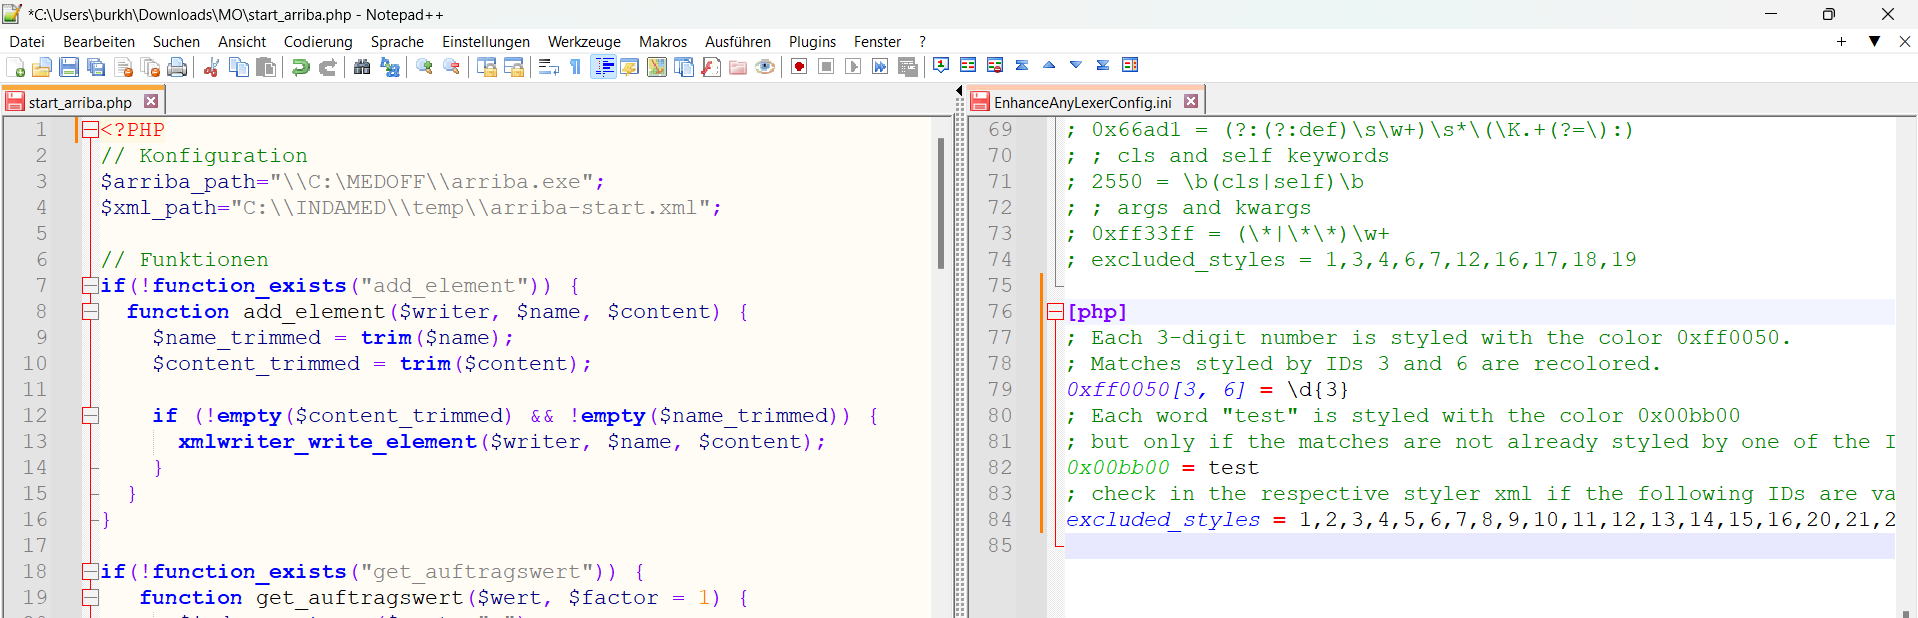Image resolution: width=1918 pixels, height=618 pixels.
Task: Collapse the <?PHP fold on line 1
Action: tap(90, 129)
